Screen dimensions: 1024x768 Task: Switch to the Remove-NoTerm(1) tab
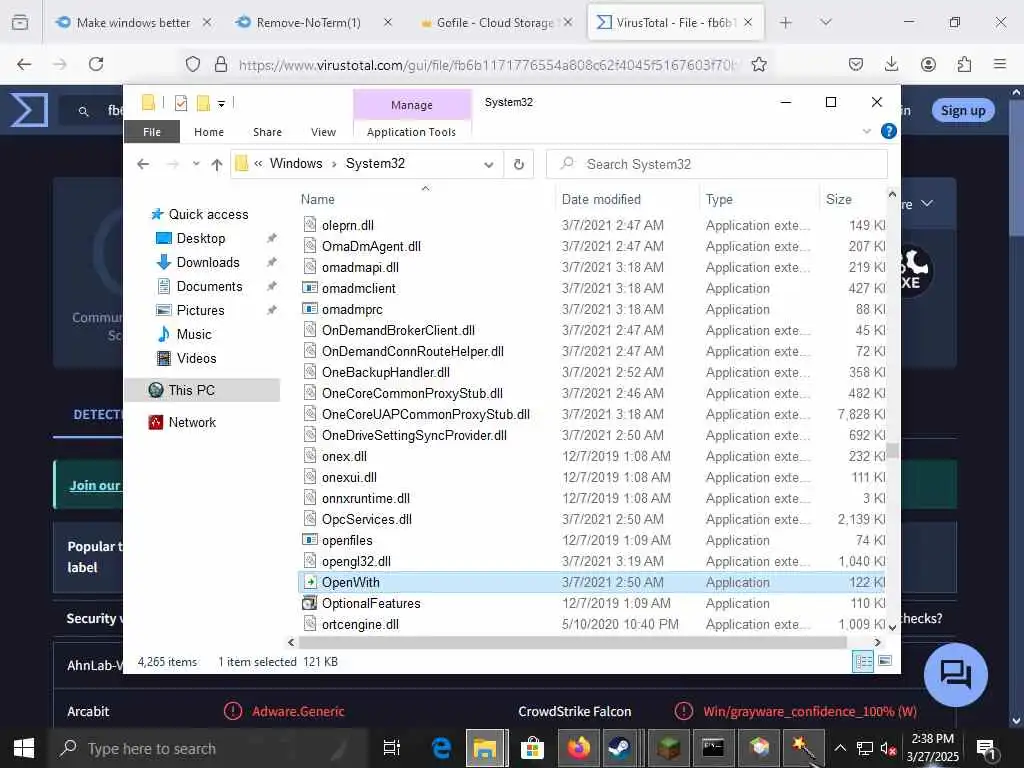tap(308, 22)
